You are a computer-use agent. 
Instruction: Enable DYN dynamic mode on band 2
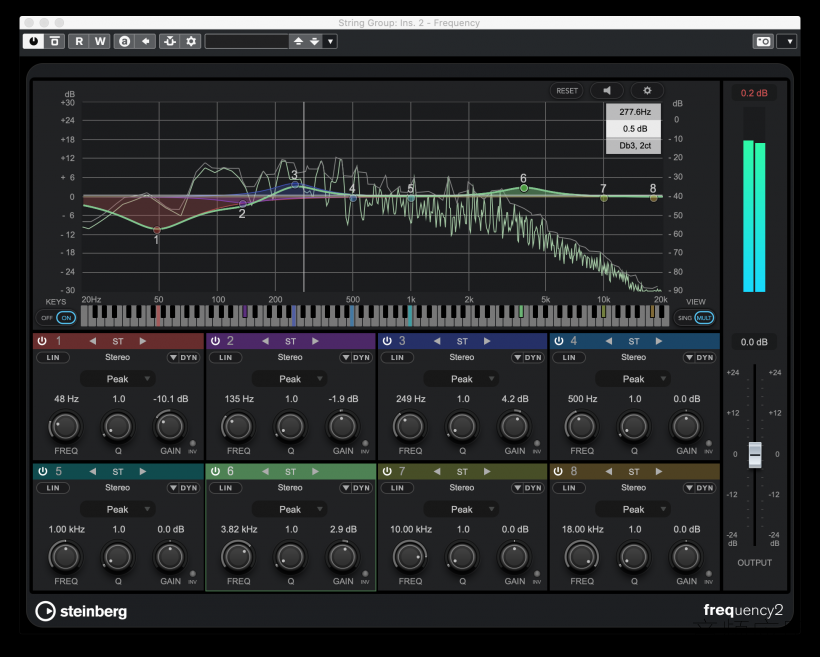(357, 357)
